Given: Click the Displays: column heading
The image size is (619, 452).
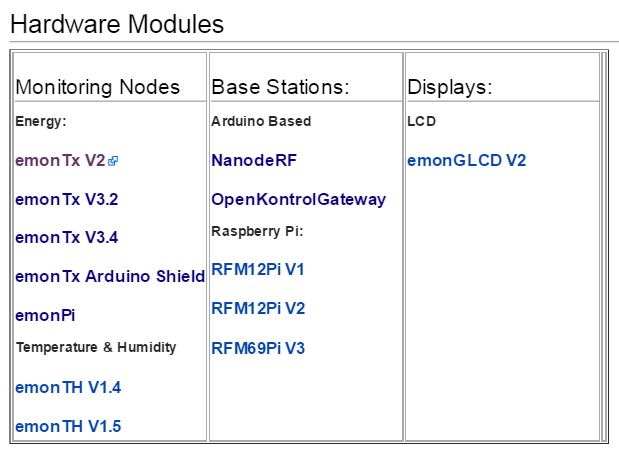Looking at the screenshot, I should pos(450,88).
